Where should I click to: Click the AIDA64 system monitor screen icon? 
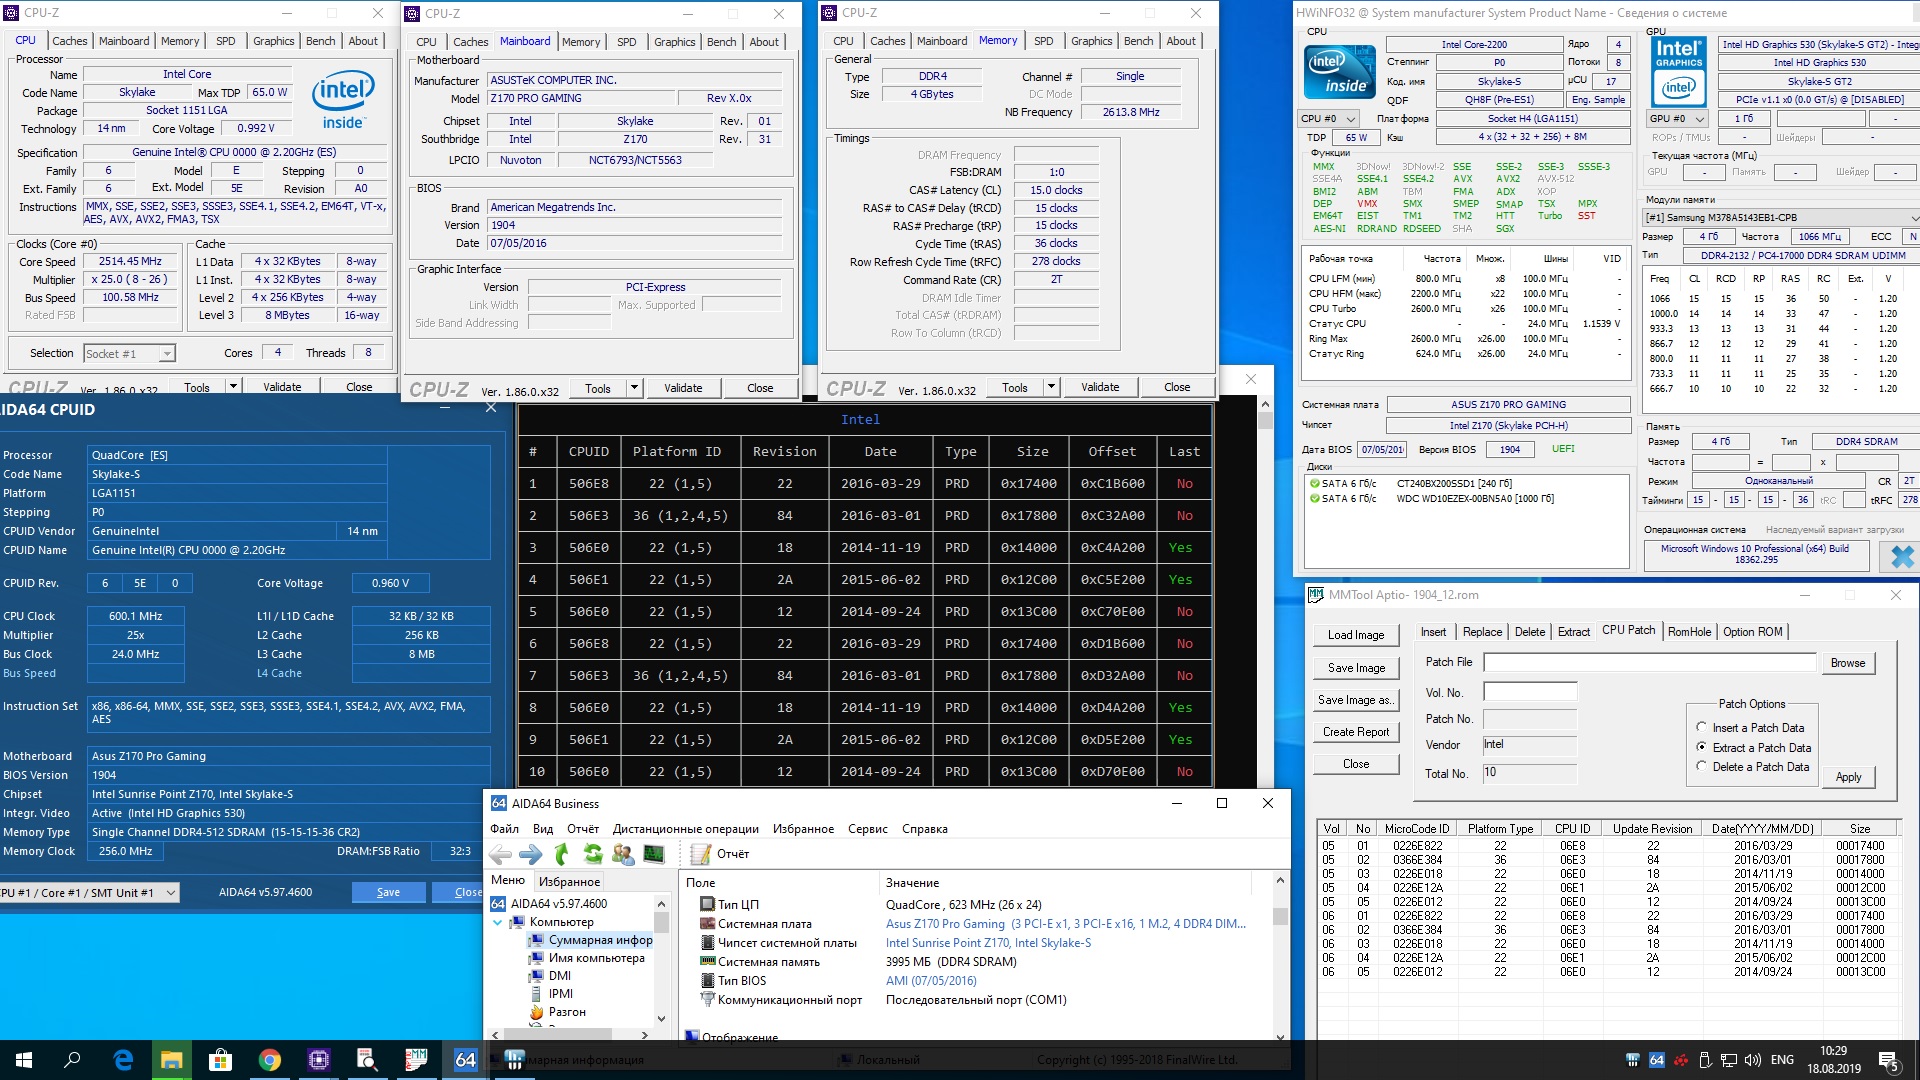[654, 854]
